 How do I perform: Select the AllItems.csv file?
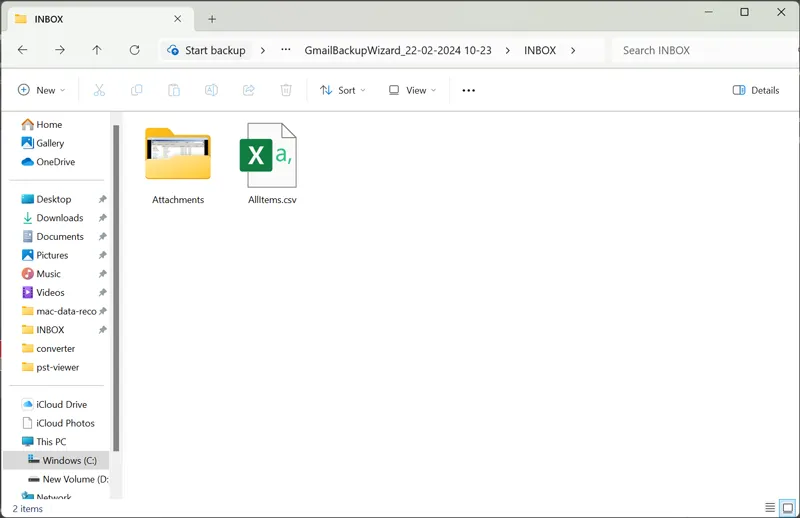click(x=272, y=163)
